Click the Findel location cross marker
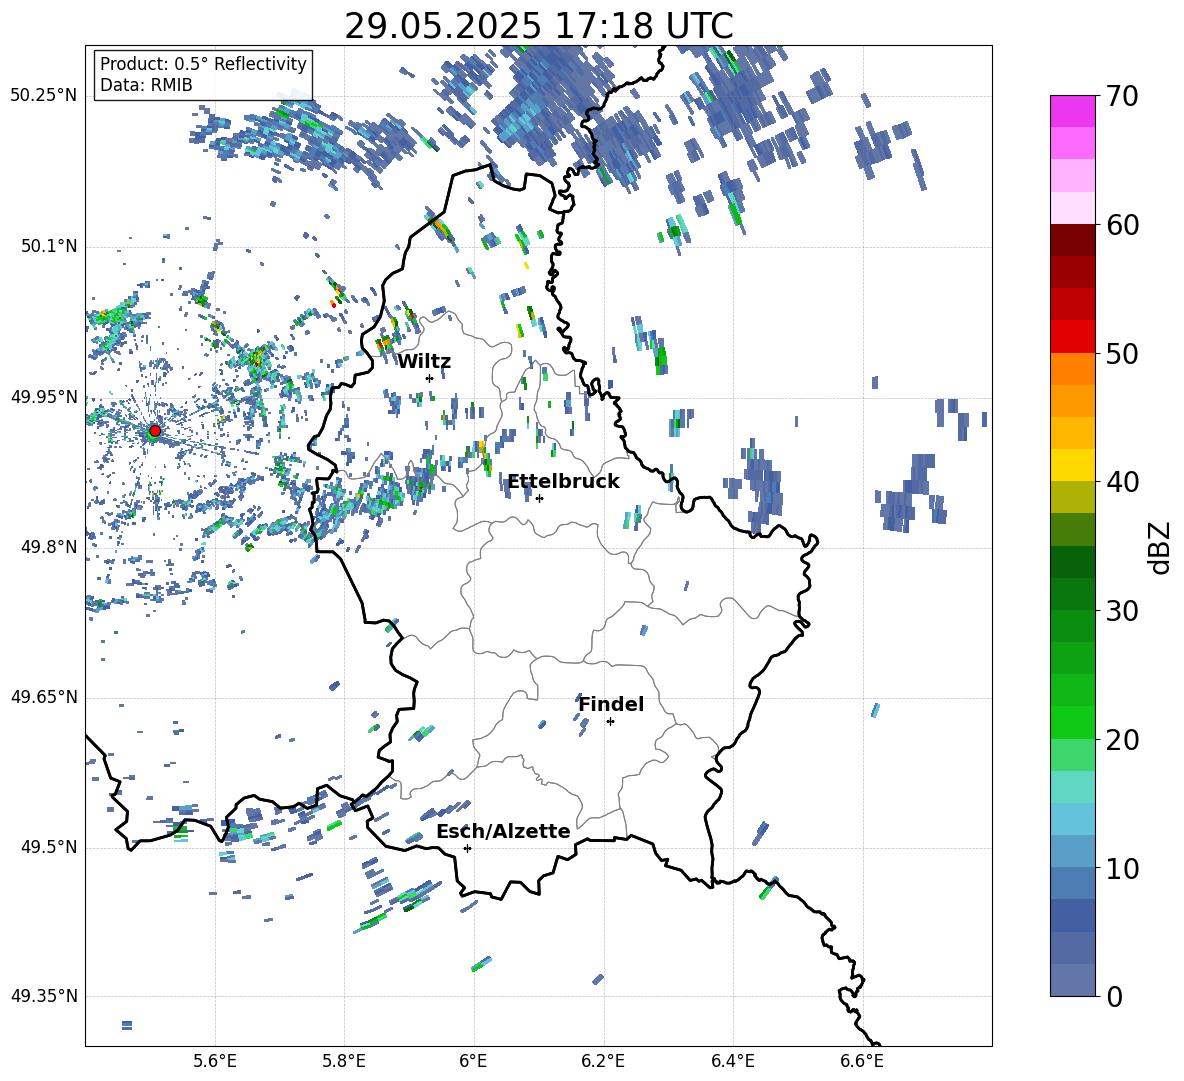This screenshot has width=1184, height=1081. pyautogui.click(x=610, y=722)
